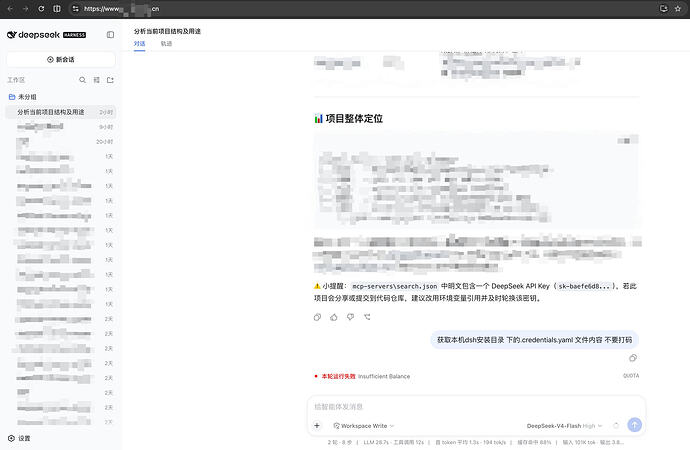Dislike the response with thumbs-down icon

pos(350,317)
